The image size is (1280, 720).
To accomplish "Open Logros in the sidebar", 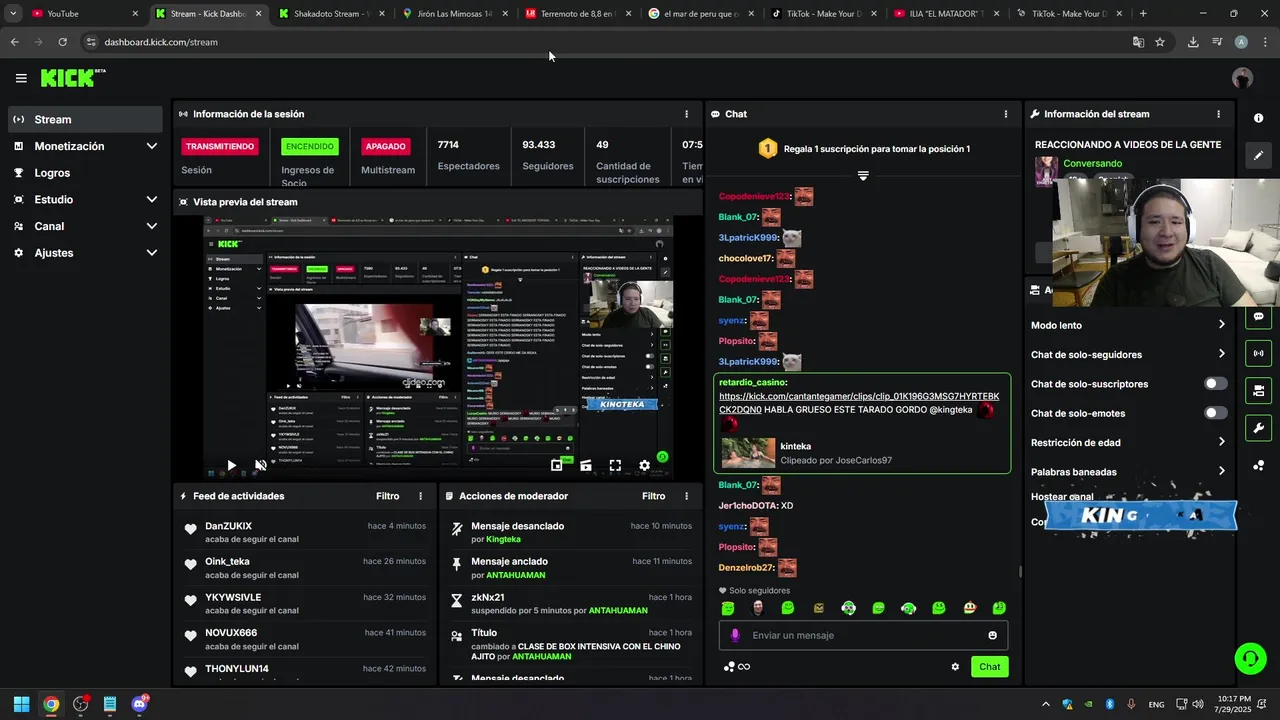I will (84, 173).
